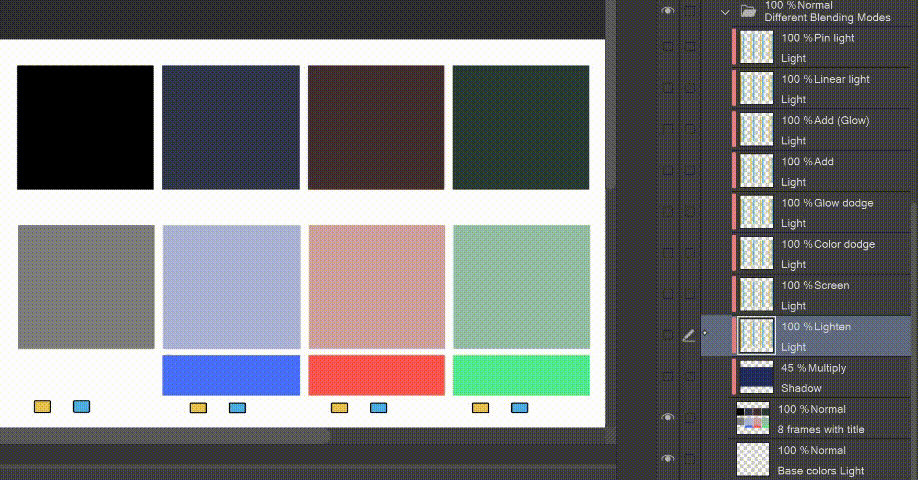Click the light green square on the canvas
Viewport: 918px width, 480px height.
click(x=522, y=287)
